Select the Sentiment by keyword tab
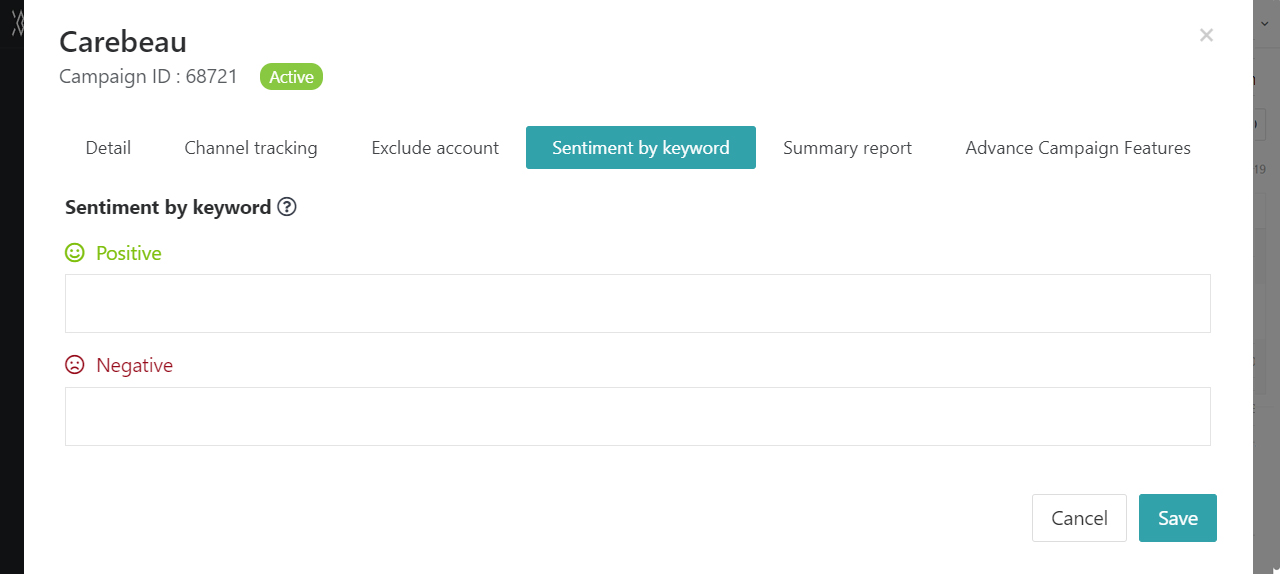The width and height of the screenshot is (1280, 574). coord(641,148)
